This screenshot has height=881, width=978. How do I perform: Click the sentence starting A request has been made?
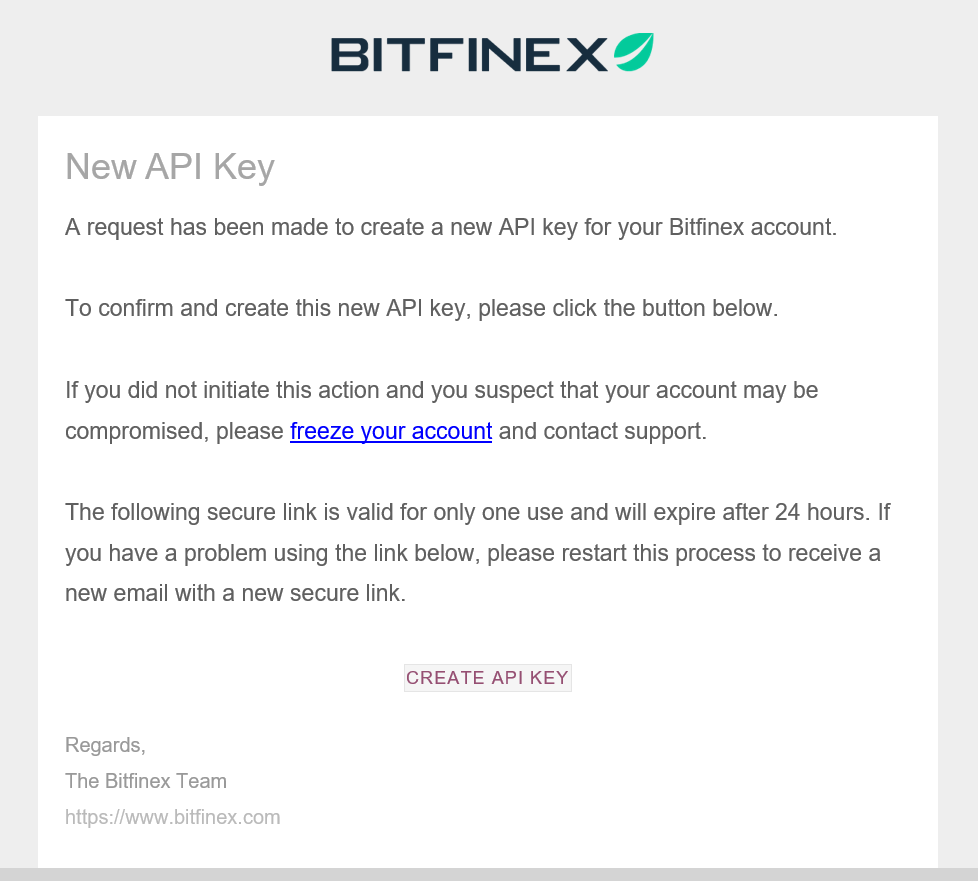tap(451, 227)
